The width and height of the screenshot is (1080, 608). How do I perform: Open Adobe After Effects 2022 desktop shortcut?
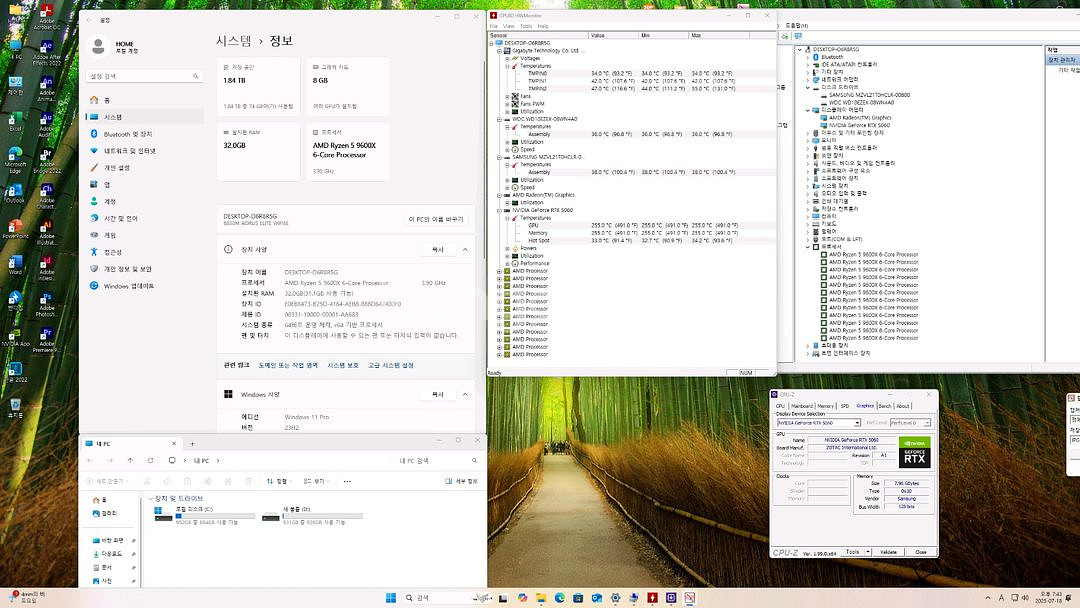click(x=46, y=53)
